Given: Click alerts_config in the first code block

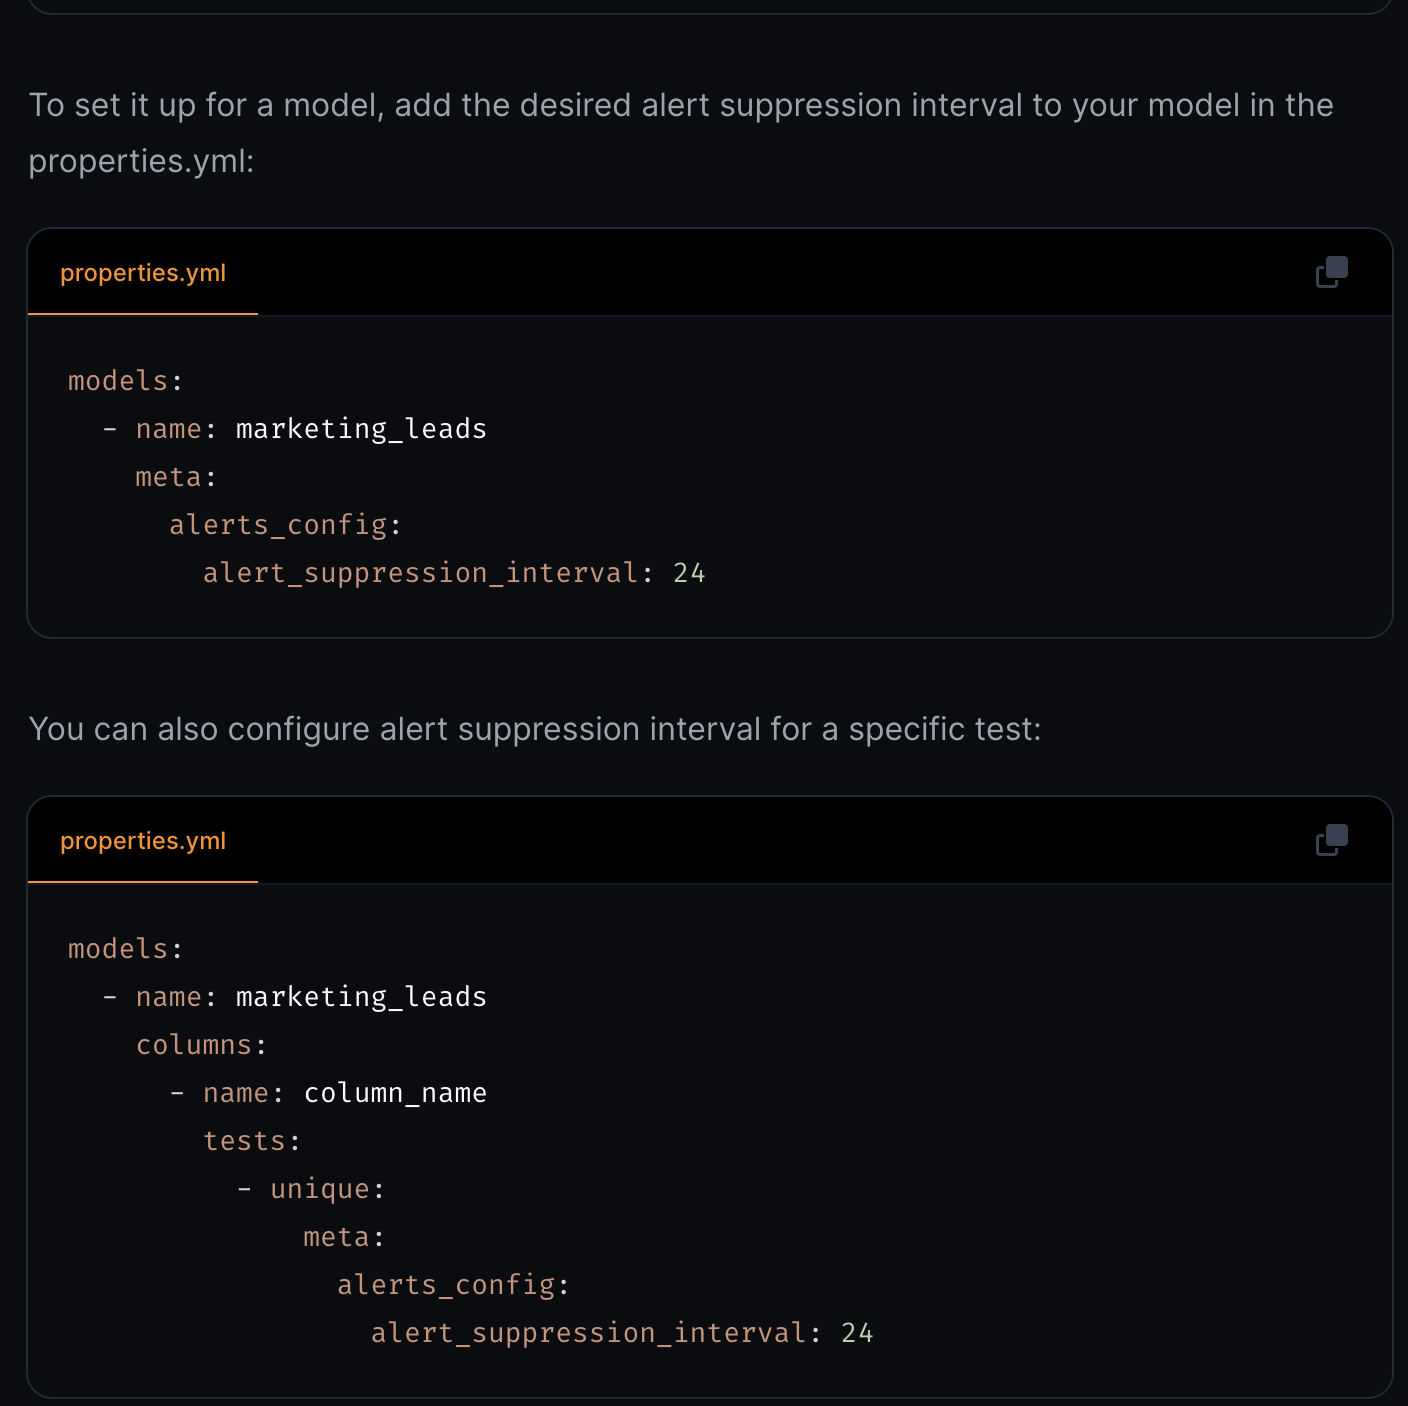Looking at the screenshot, I should tap(278, 525).
